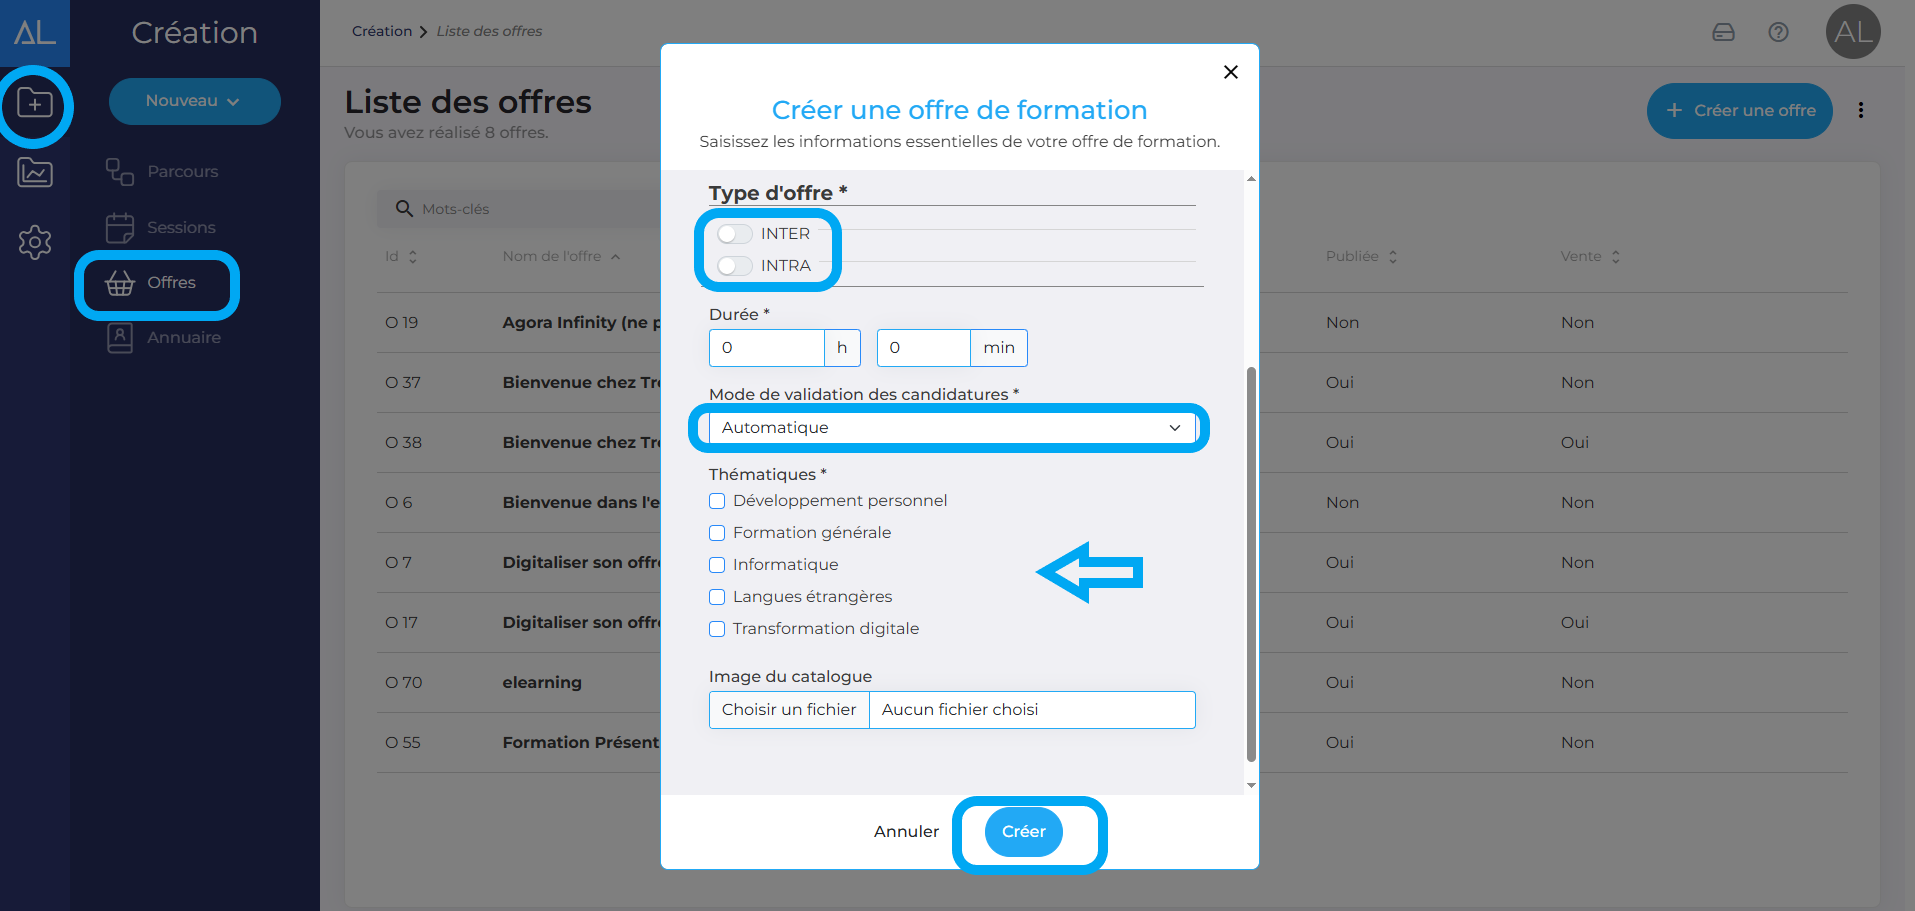Click the folder-plus Création icon in sidebar
1915x911 pixels.
[35, 104]
